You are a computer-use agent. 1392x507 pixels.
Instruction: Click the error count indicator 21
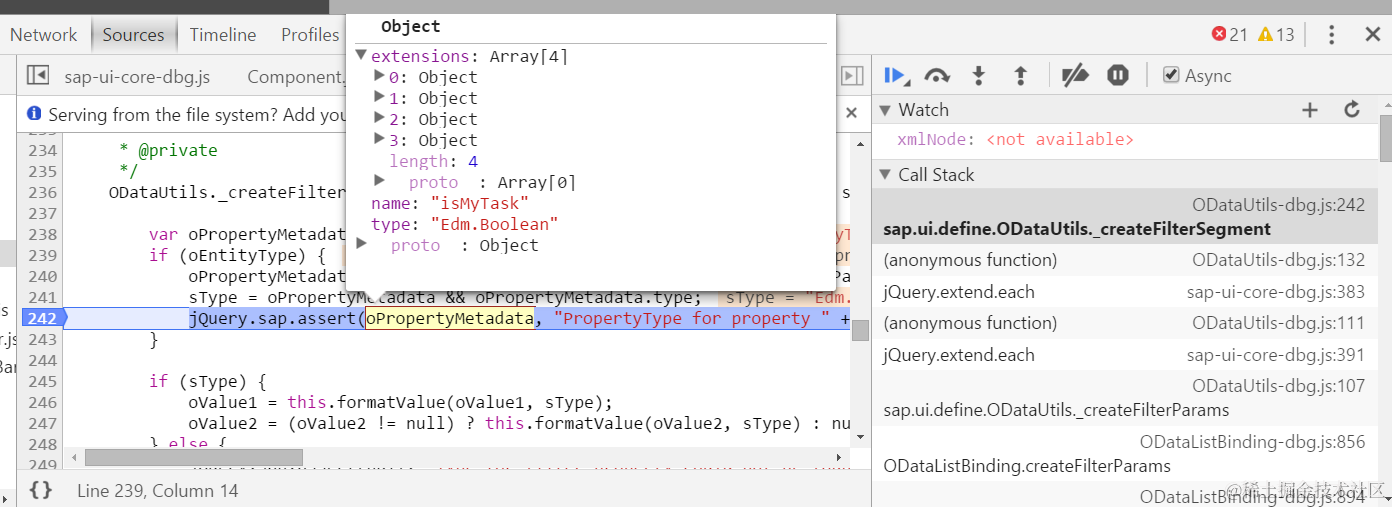[x=1230, y=35]
